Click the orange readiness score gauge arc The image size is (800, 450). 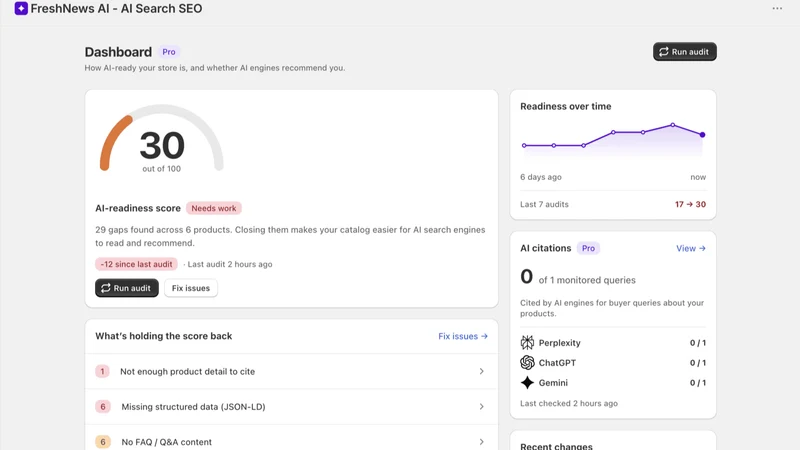[x=113, y=140]
